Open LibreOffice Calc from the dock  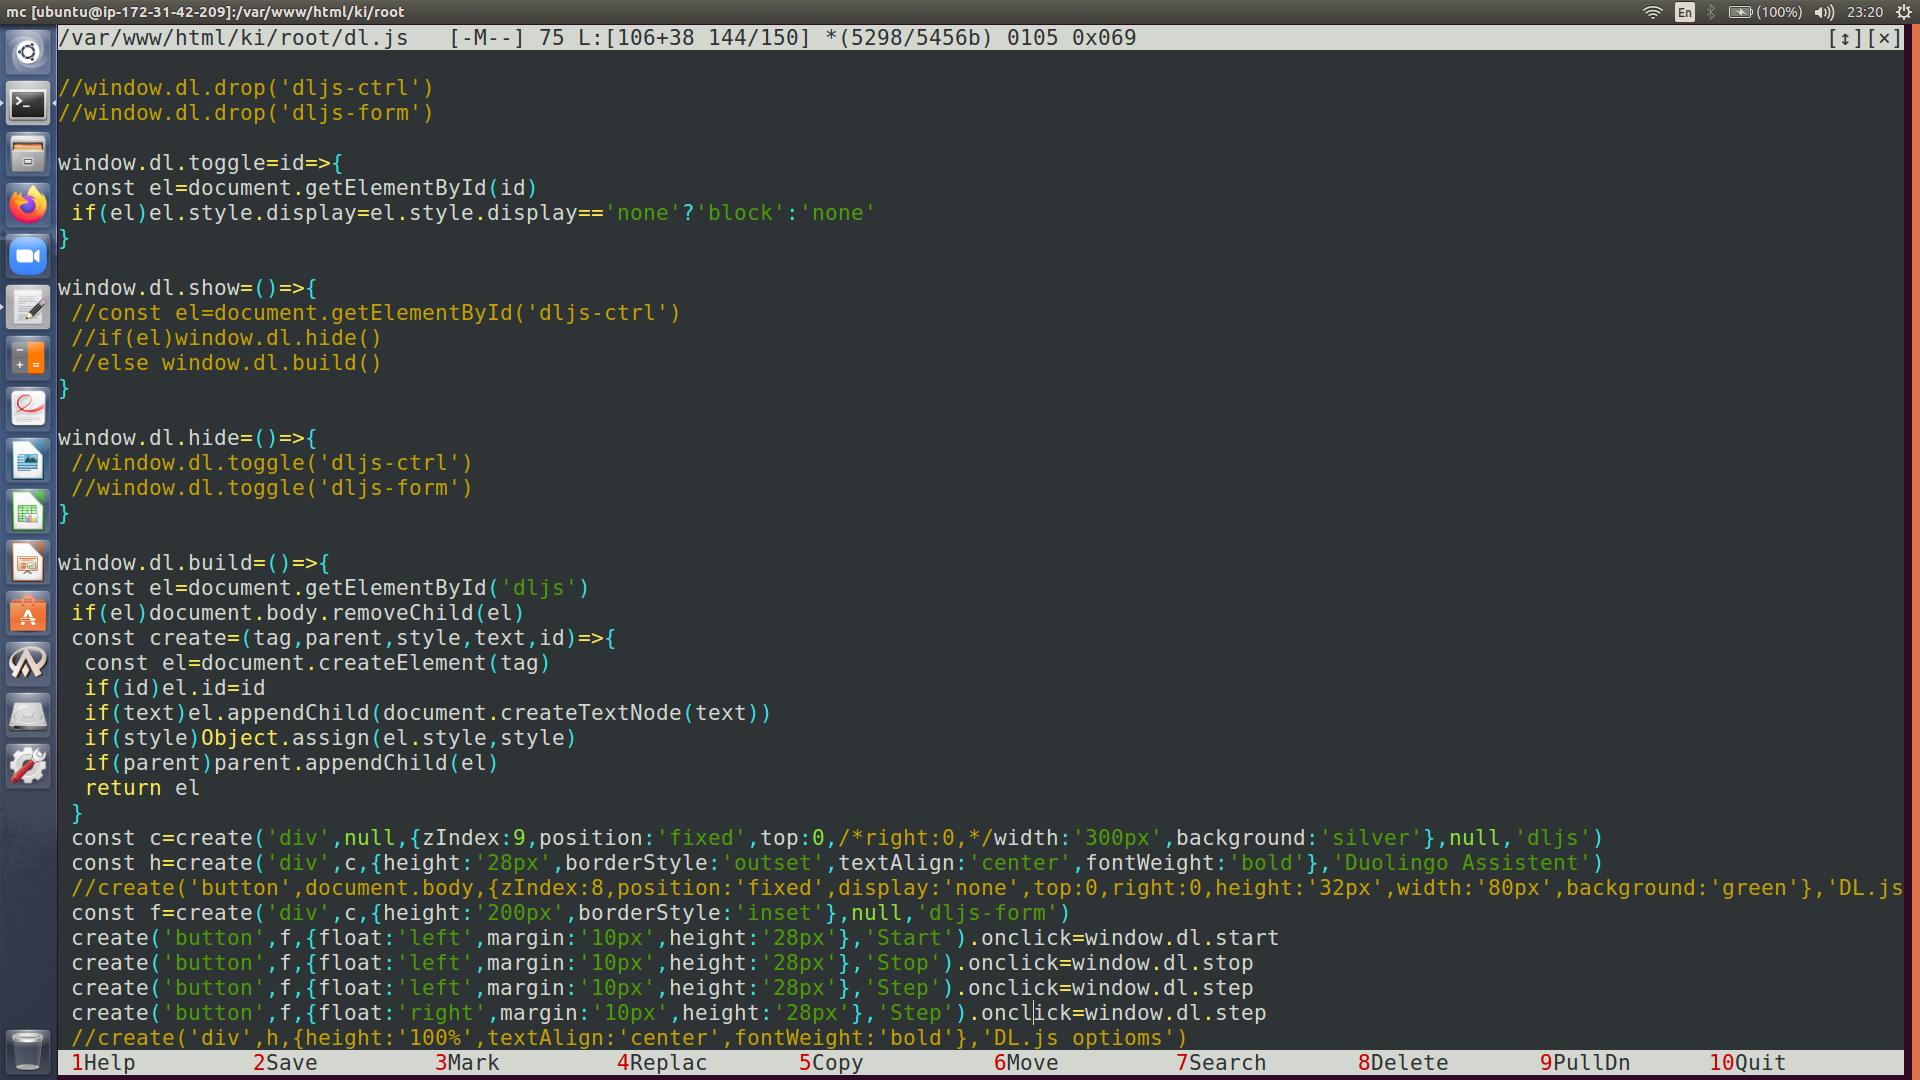[28, 511]
